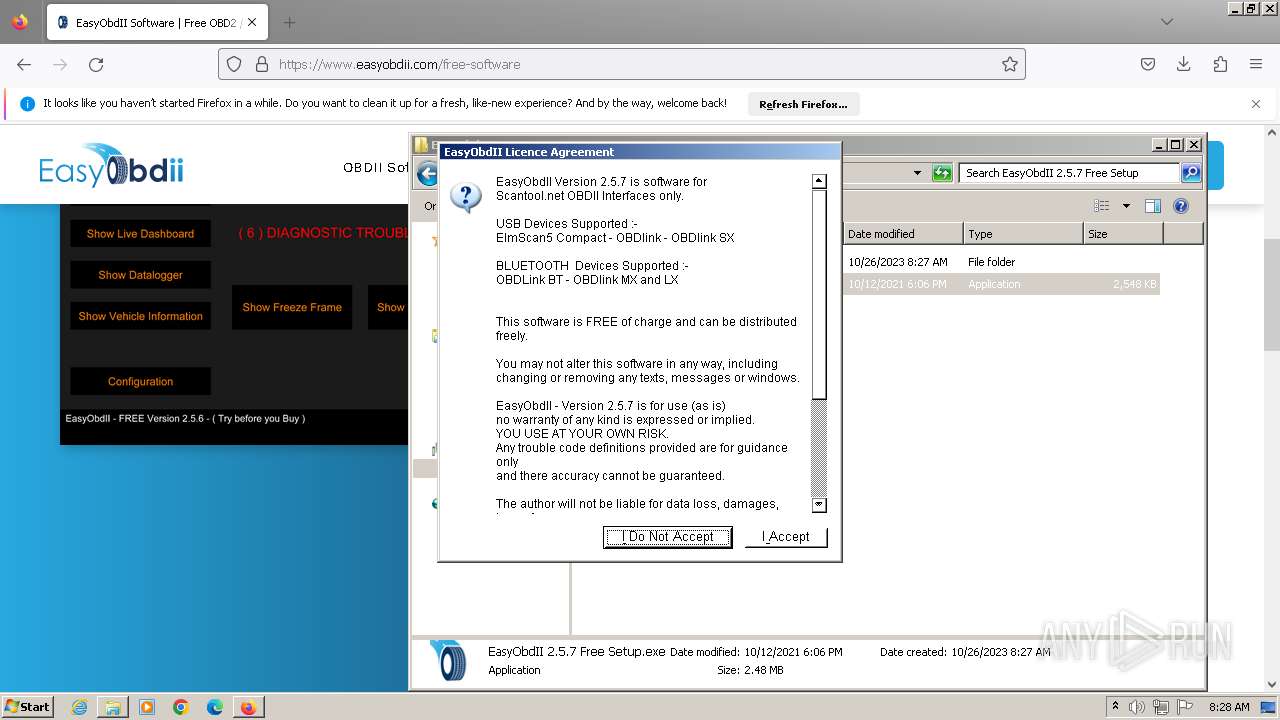1280x720 pixels.
Task: Sort by Date modified column
Action: (x=903, y=234)
